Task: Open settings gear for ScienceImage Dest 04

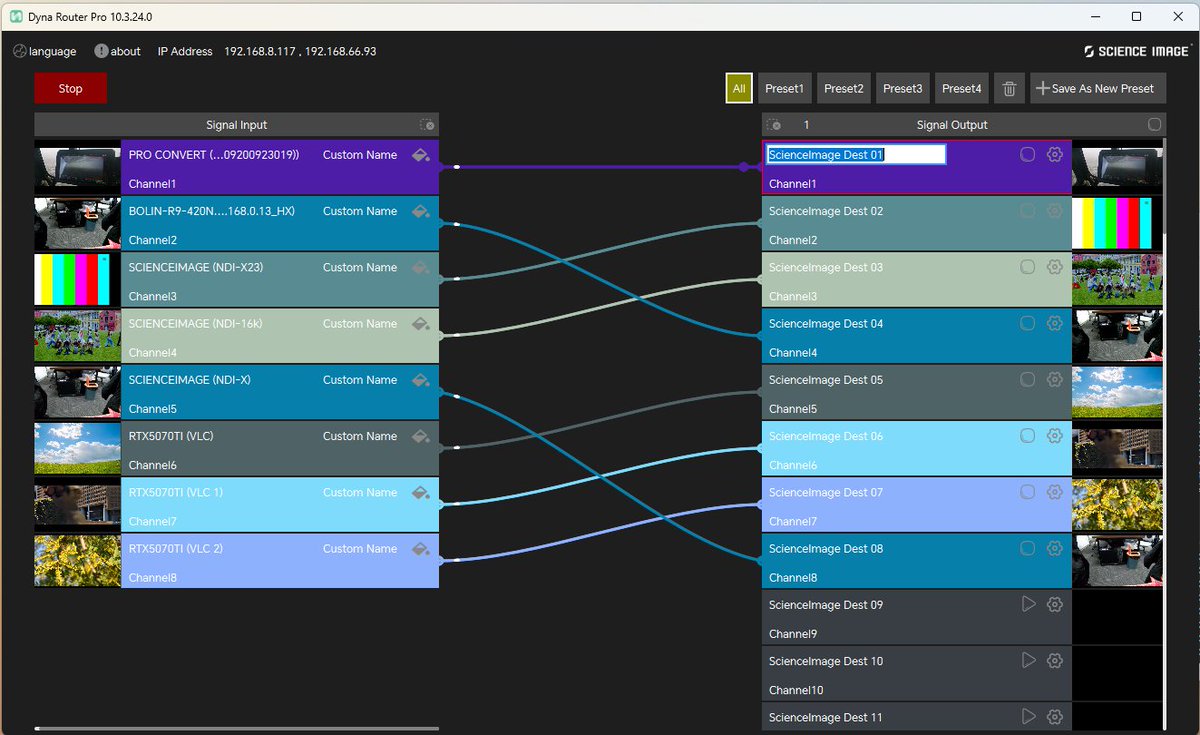Action: 1054,323
